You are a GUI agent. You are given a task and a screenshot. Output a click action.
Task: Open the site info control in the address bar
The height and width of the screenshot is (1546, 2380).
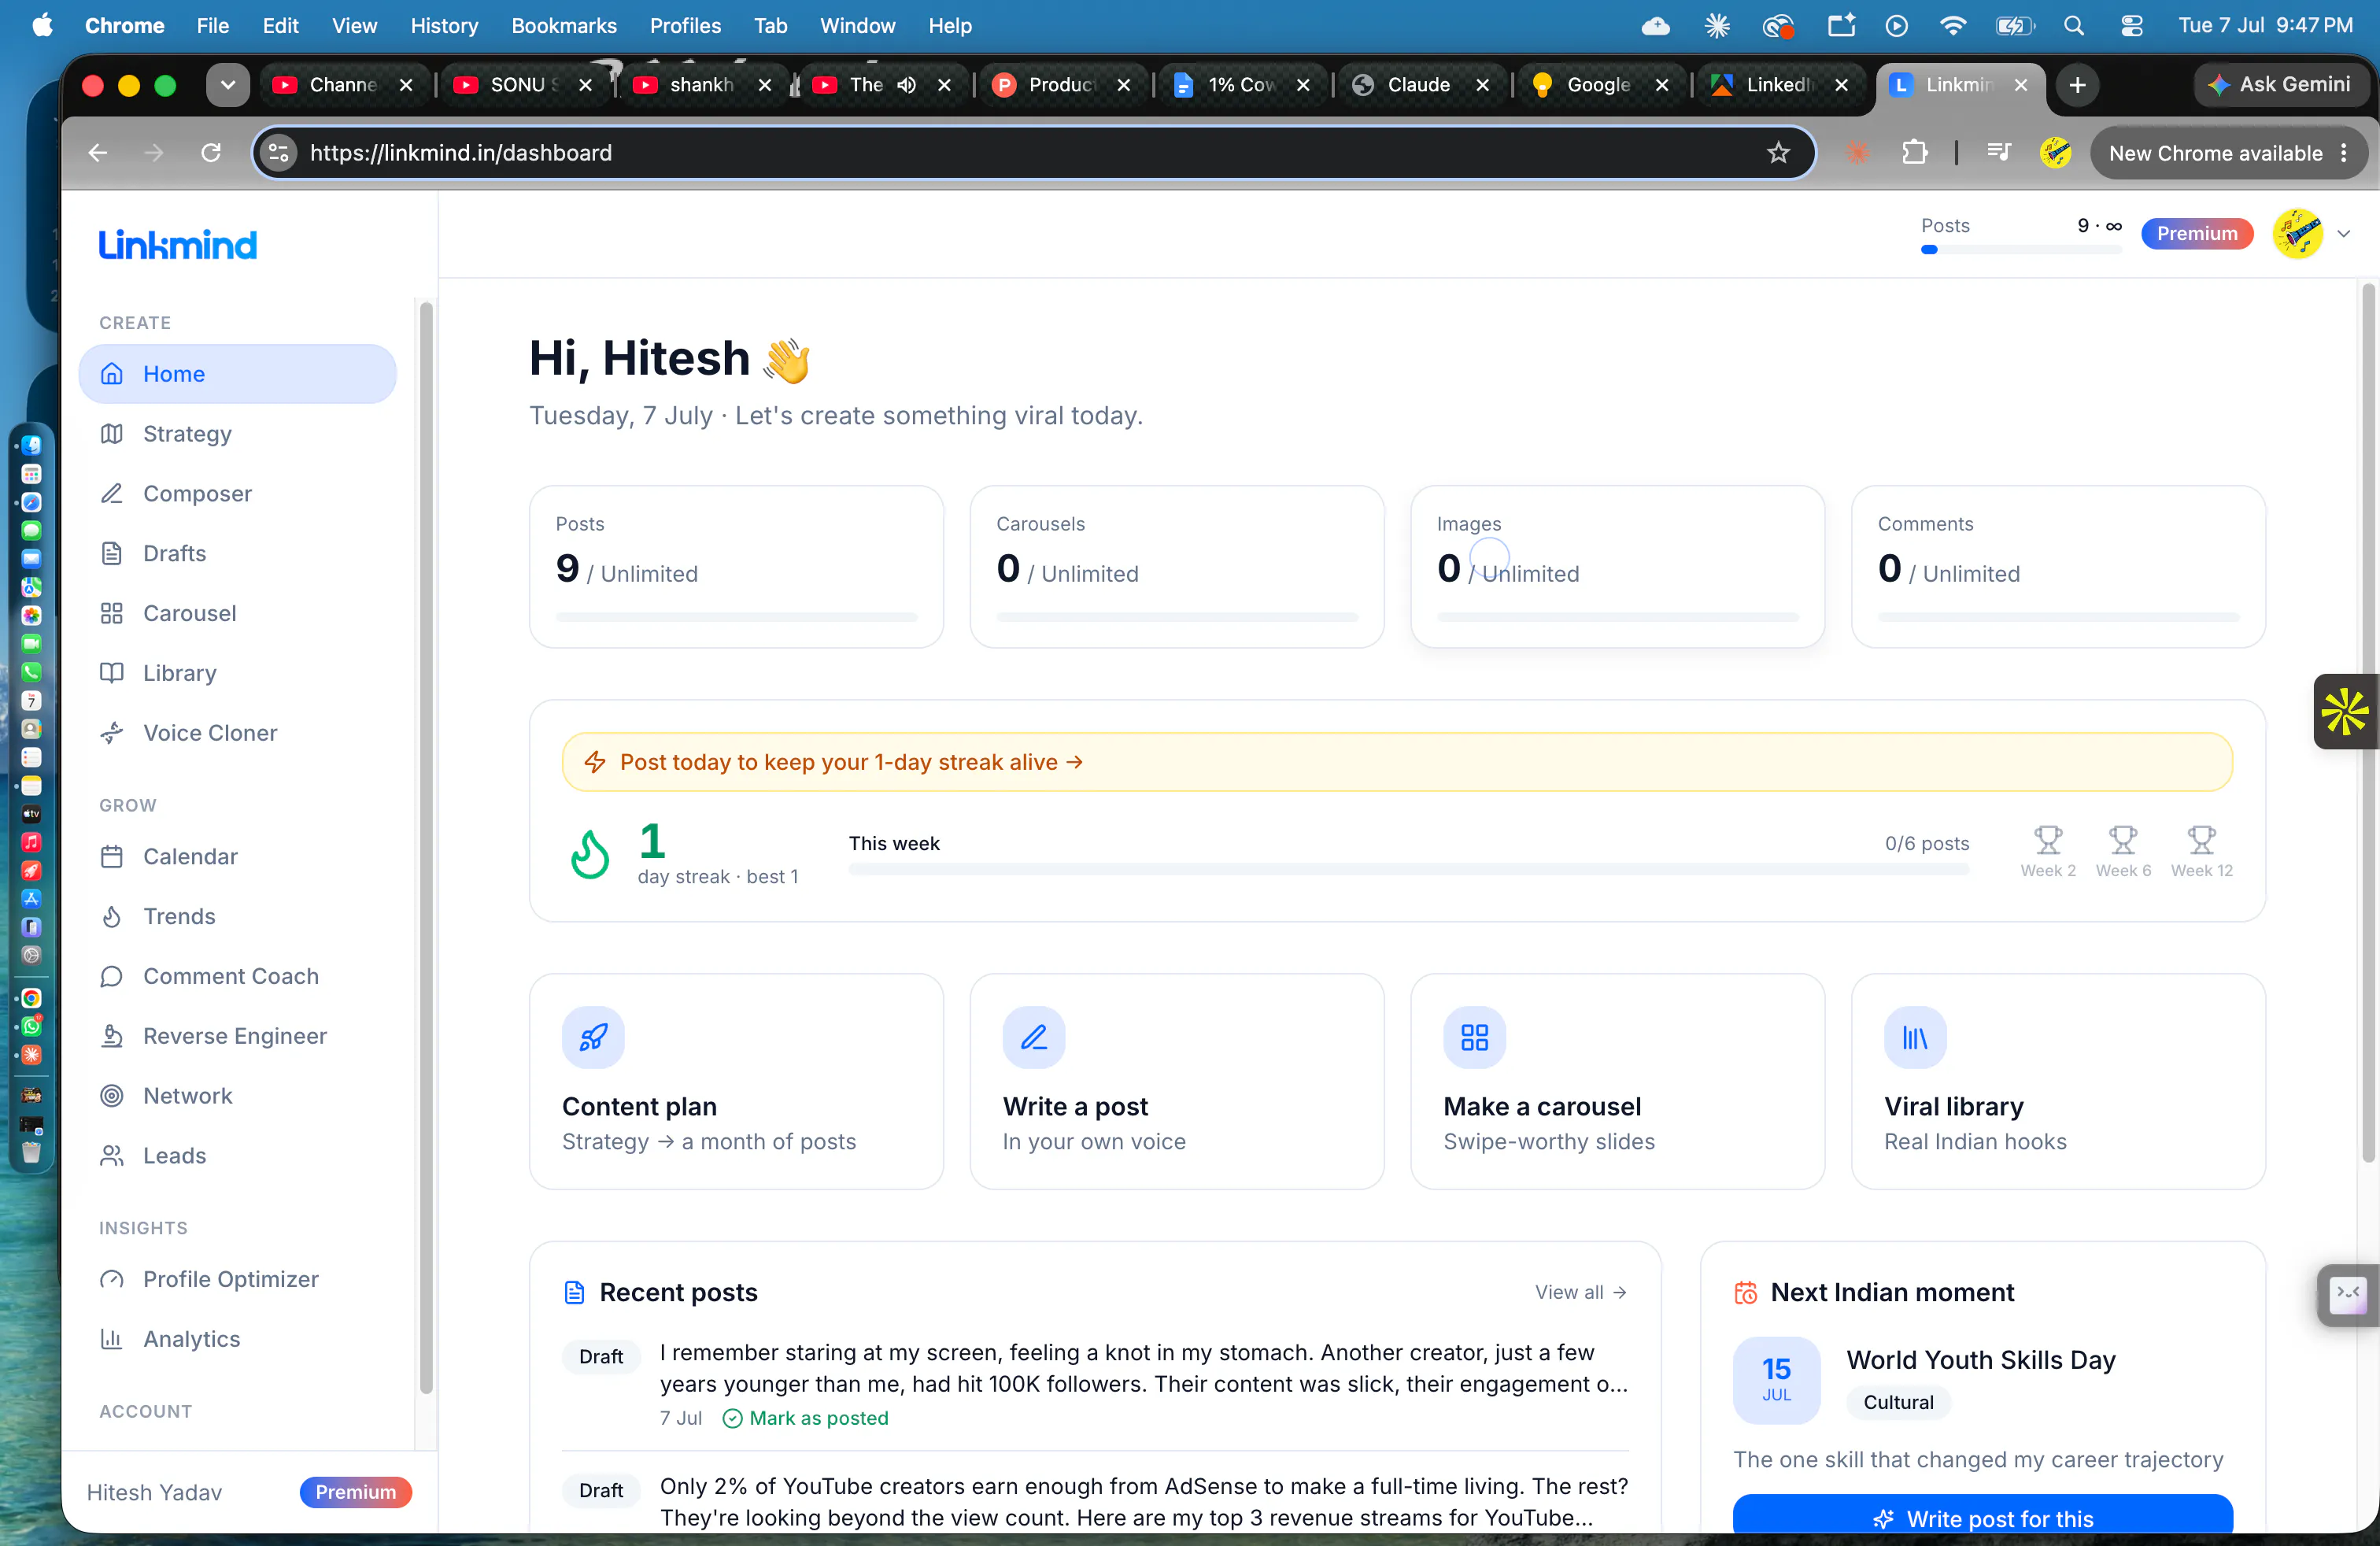pos(279,153)
